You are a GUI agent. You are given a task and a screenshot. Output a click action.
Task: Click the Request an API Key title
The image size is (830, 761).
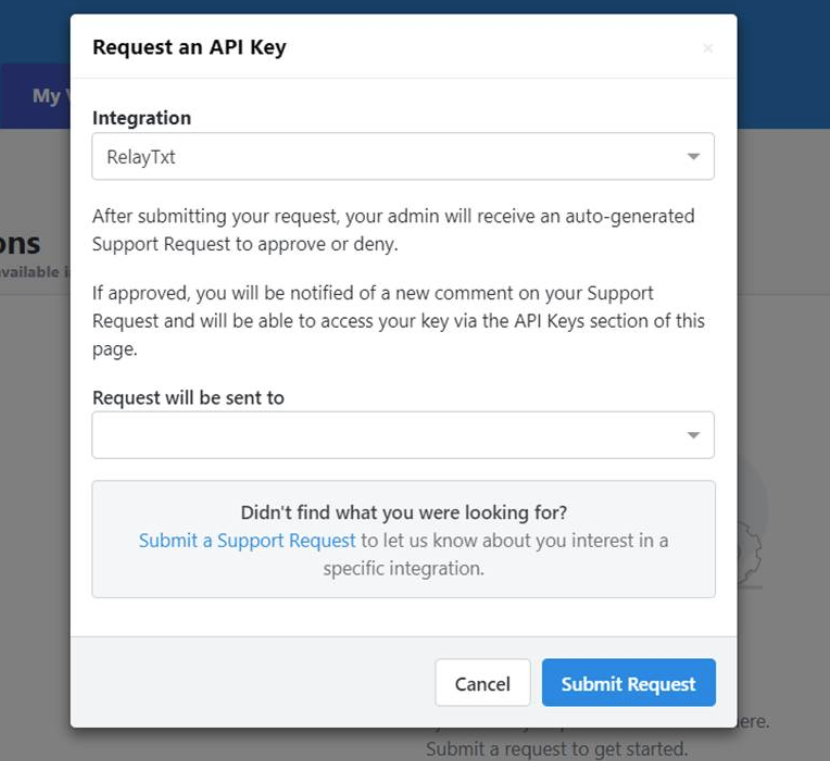coord(189,47)
